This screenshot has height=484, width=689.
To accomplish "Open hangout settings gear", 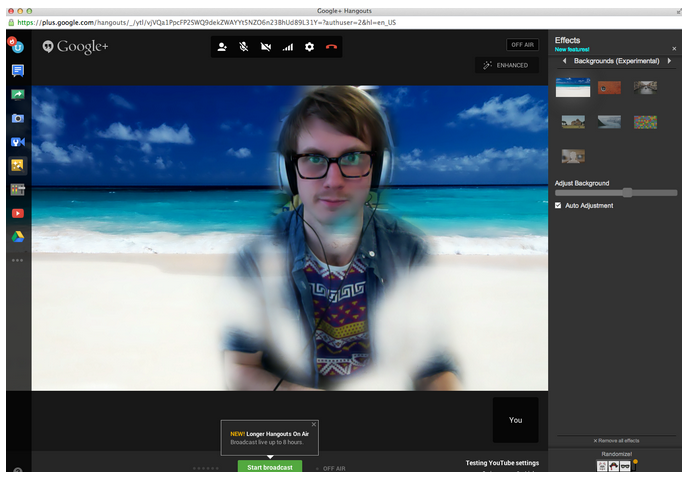I will pos(309,47).
